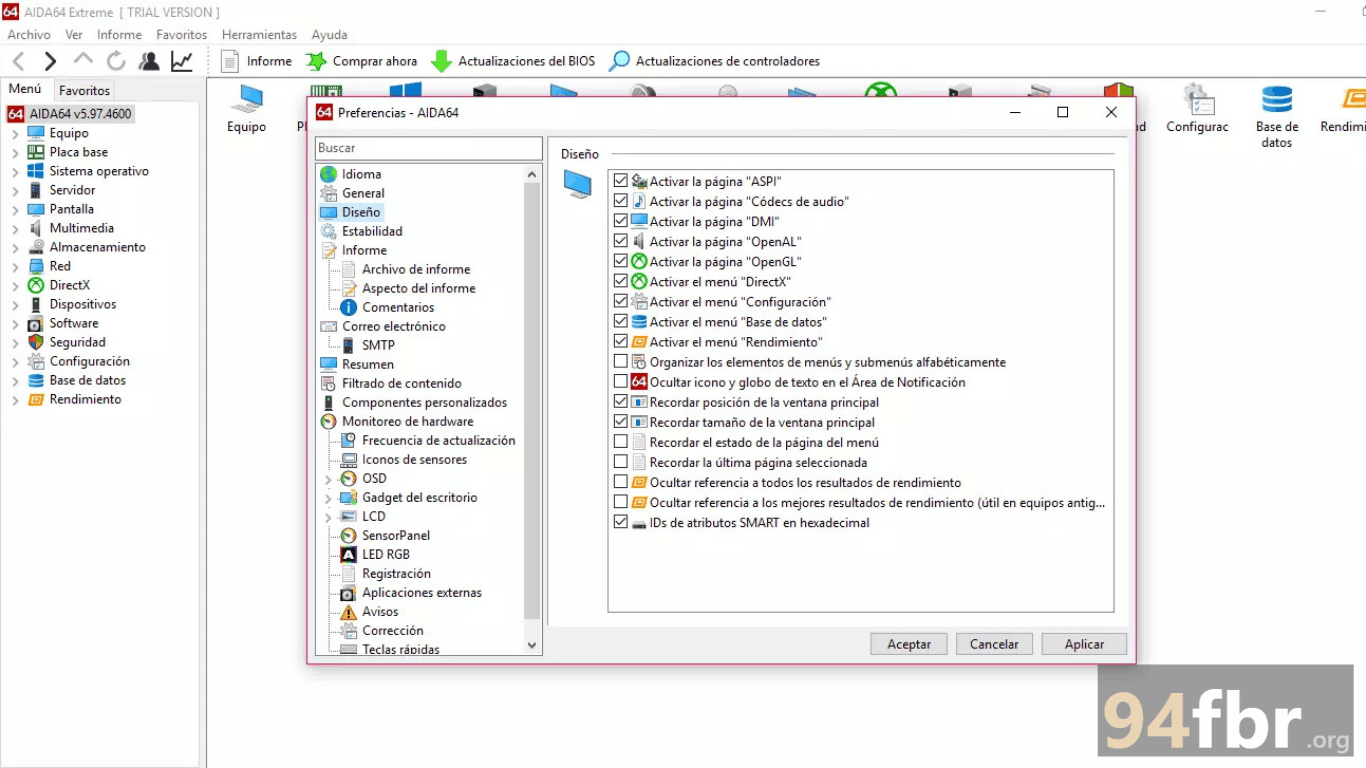1366x768 pixels.
Task: Select SensorPanel in preferences tree
Action: pyautogui.click(x=385, y=535)
